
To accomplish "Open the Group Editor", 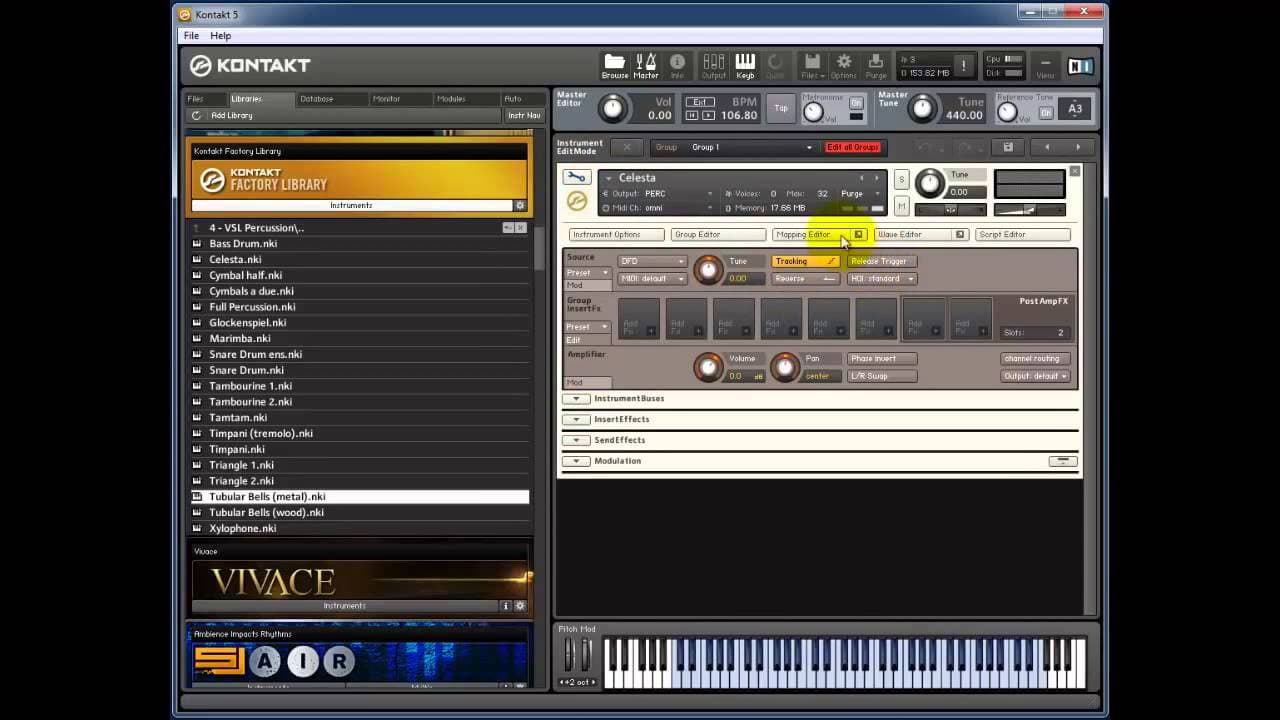I will pyautogui.click(x=718, y=234).
